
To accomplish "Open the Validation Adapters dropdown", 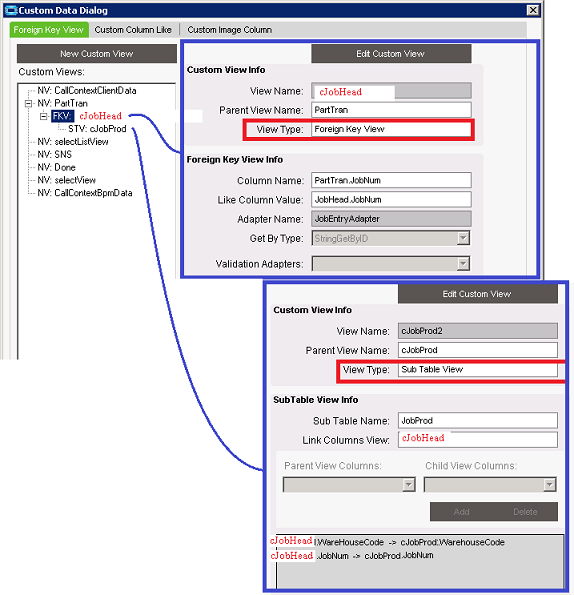I will [463, 264].
